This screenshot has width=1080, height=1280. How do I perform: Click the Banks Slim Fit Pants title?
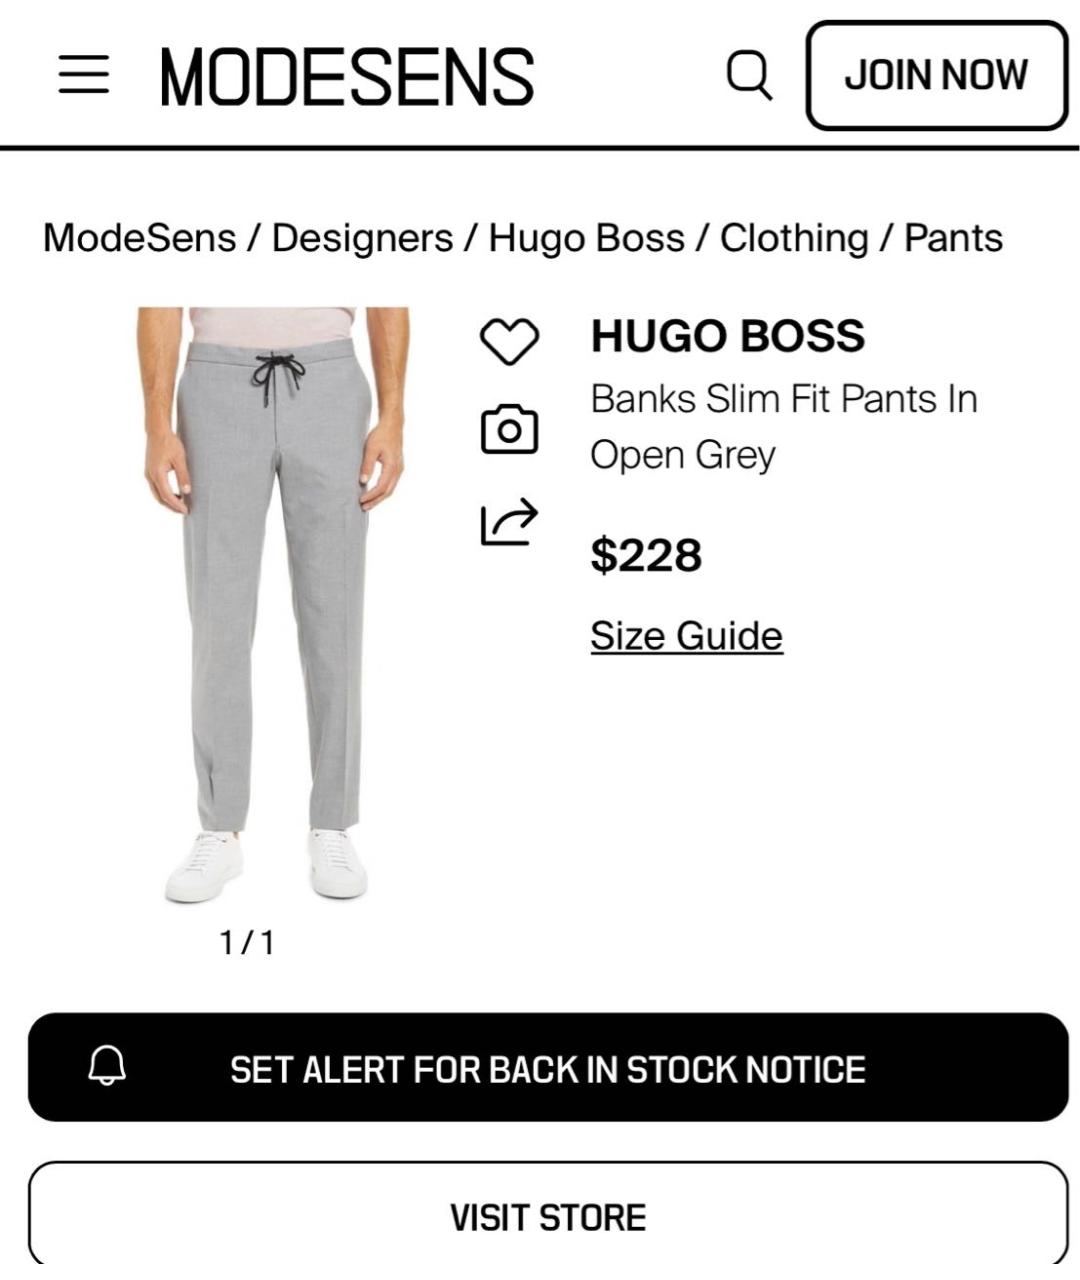[784, 427]
